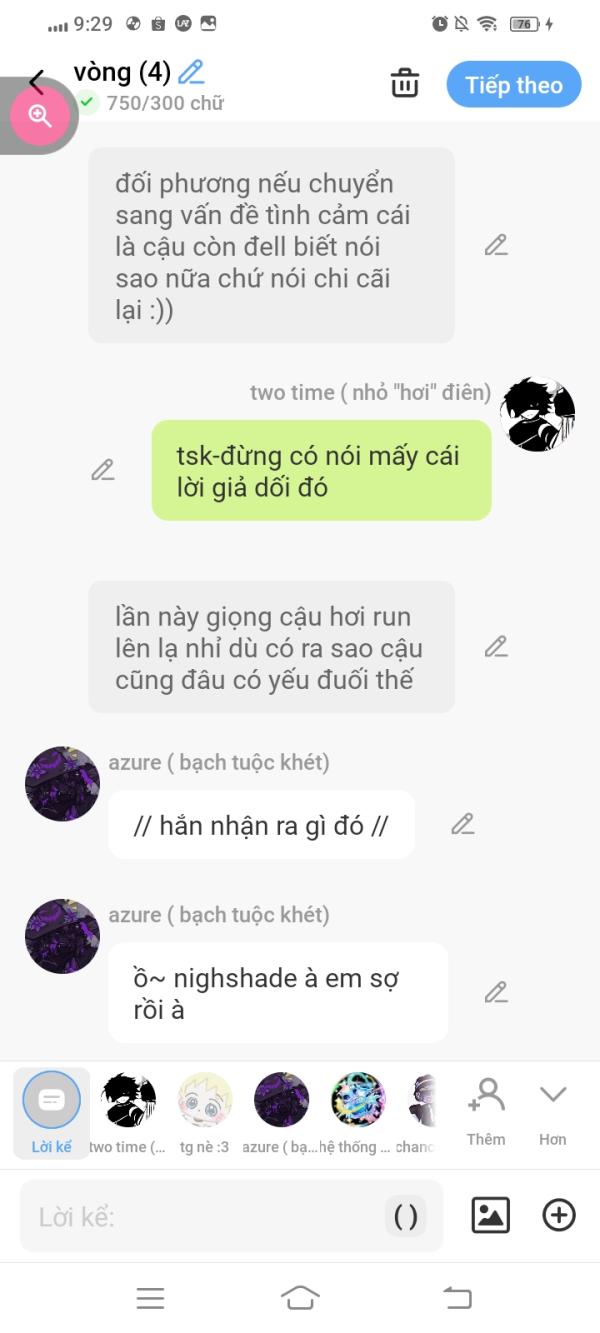Select the "Lời kể" narrator option

(x=51, y=1113)
